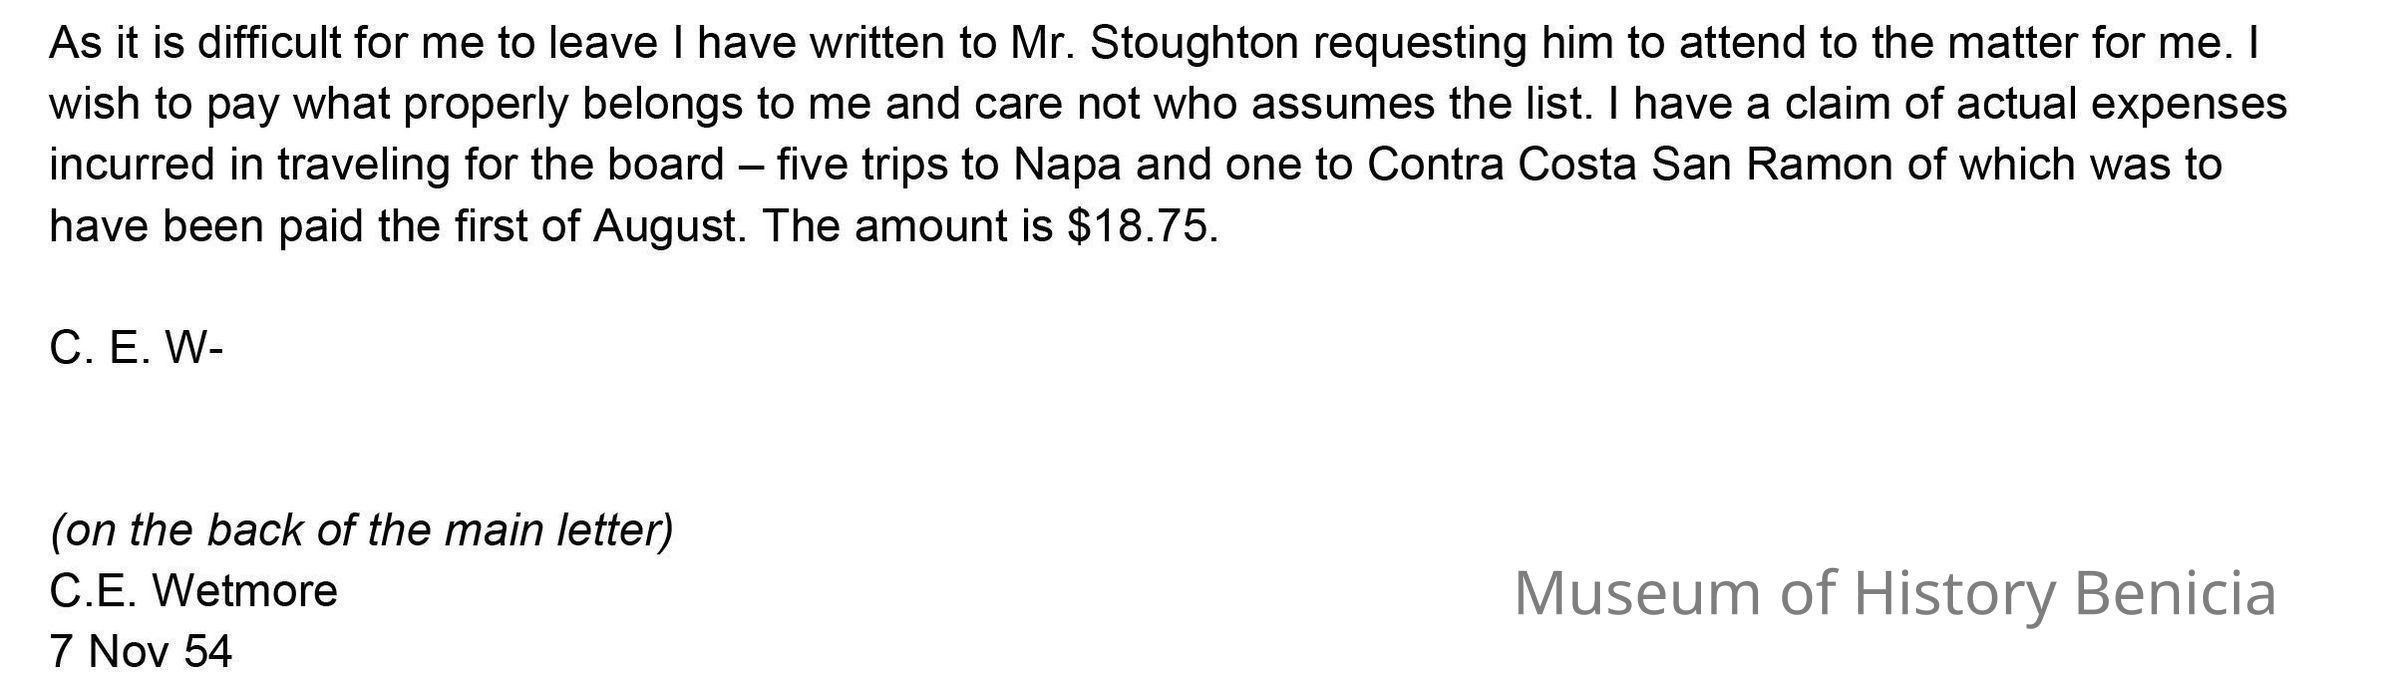Viewport: 2400px width, 692px height.
Task: Click the date '7 Nov 54'
Action: click(140, 652)
